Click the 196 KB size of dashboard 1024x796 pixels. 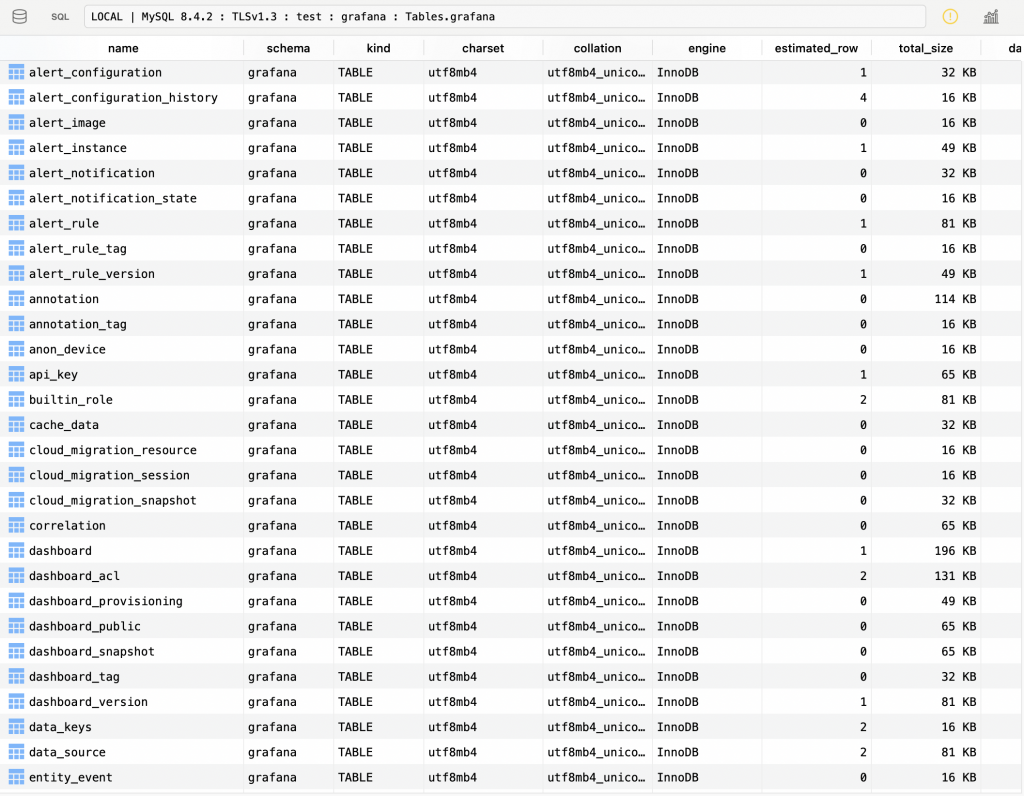[955, 551]
